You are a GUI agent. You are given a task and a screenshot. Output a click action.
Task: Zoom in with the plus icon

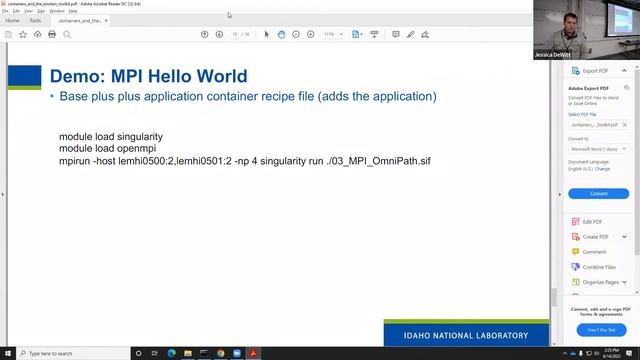pos(311,35)
